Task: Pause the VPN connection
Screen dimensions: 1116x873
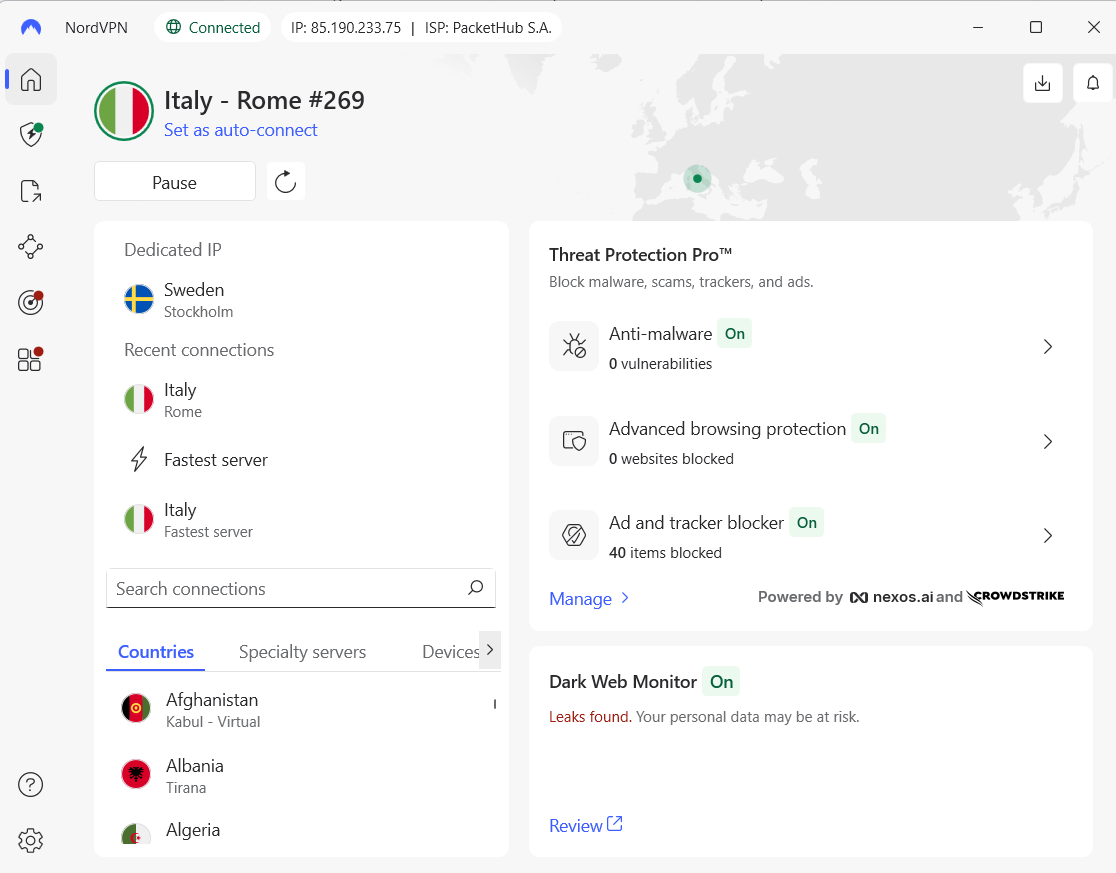Action: point(174,182)
